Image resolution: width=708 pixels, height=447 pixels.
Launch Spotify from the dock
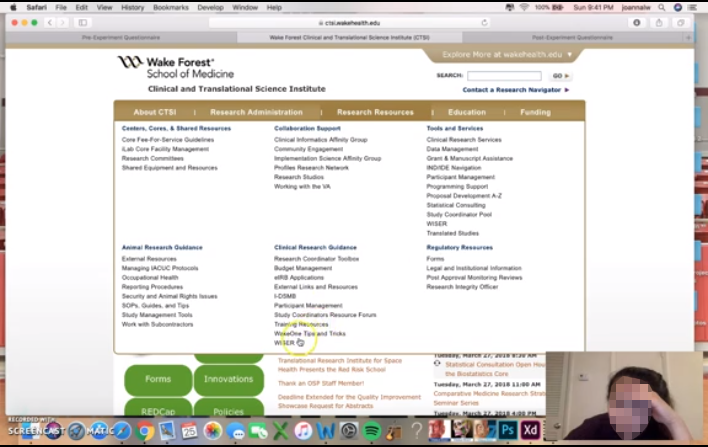tap(372, 431)
